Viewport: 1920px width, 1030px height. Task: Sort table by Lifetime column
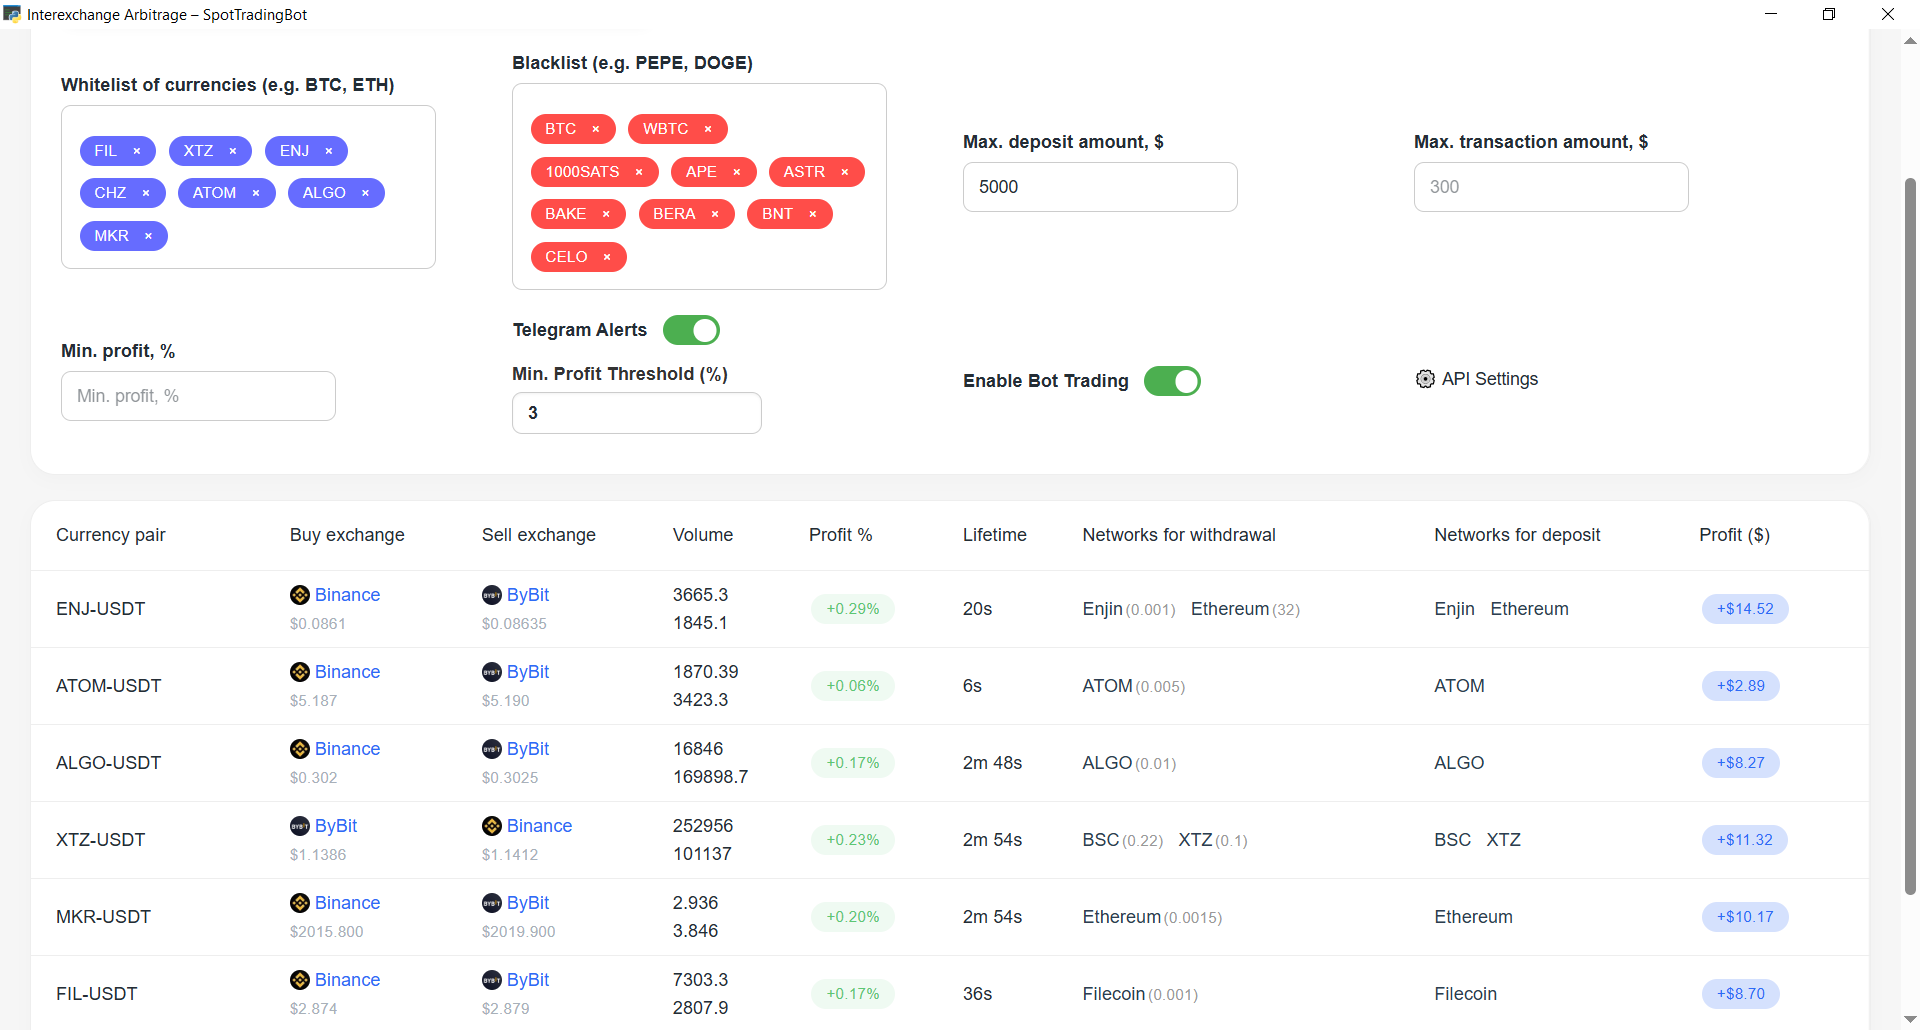[x=994, y=535]
